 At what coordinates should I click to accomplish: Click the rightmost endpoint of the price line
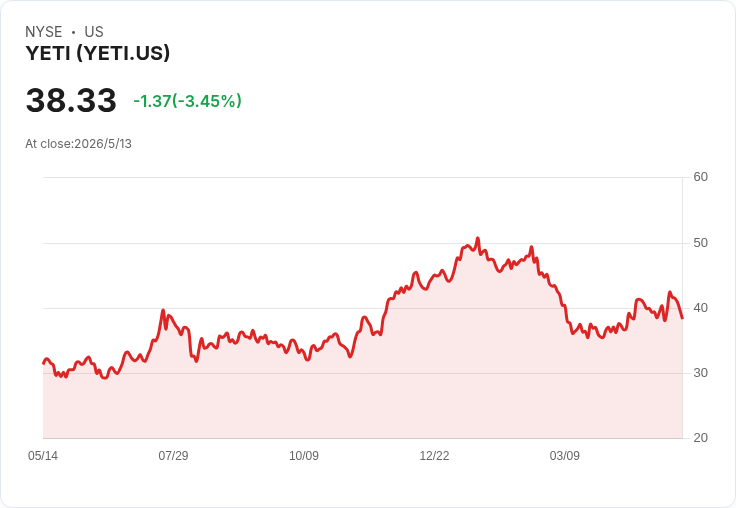pyautogui.click(x=682, y=318)
